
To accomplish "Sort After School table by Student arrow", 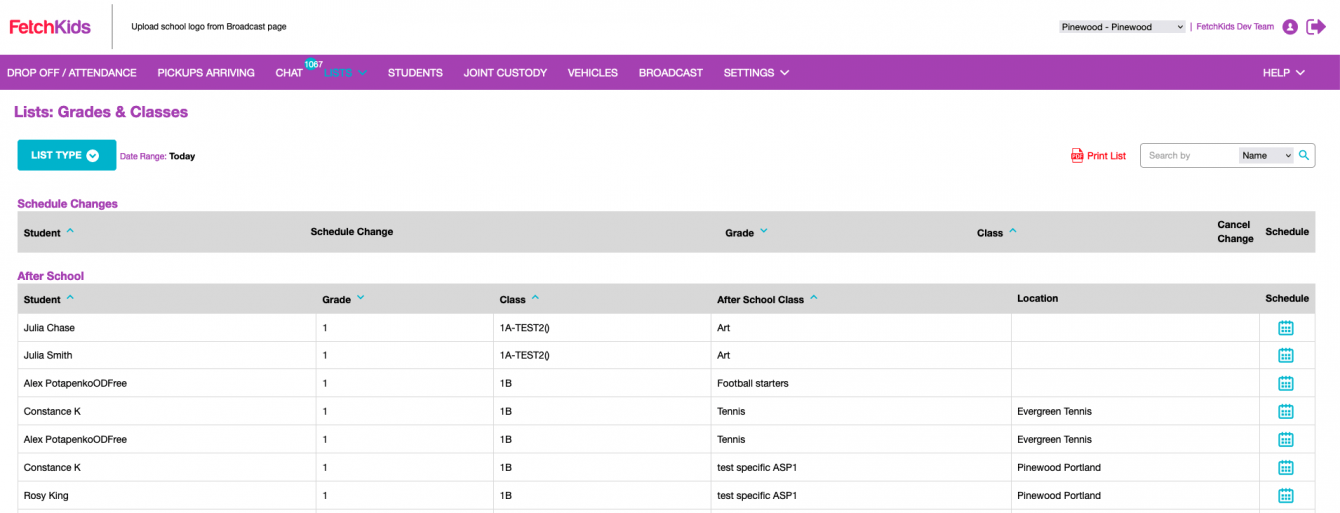I will [x=70, y=298].
